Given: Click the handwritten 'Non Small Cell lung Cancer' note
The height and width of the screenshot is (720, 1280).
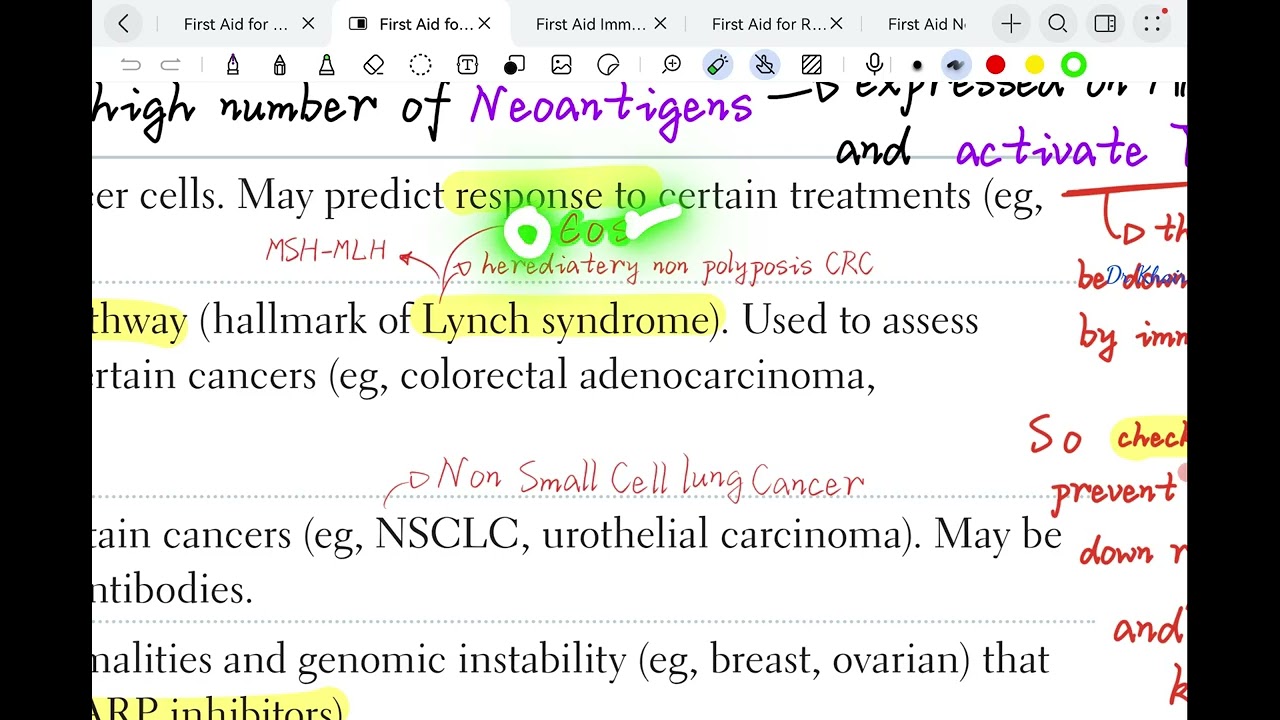Looking at the screenshot, I should coord(650,478).
